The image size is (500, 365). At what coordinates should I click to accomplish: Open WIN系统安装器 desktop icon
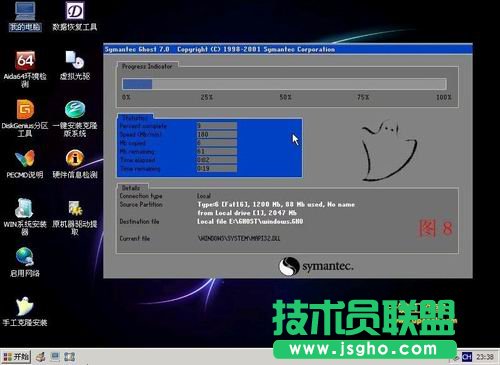(x=25, y=217)
